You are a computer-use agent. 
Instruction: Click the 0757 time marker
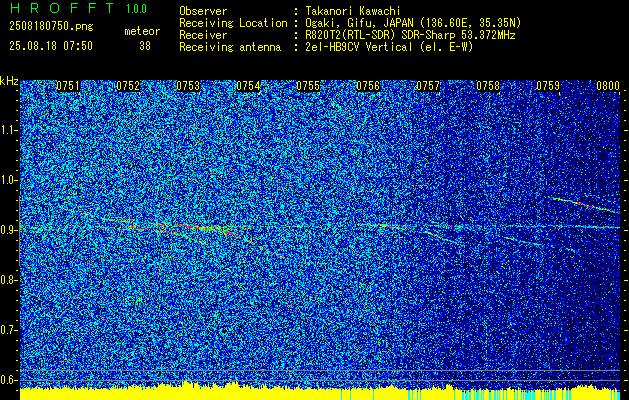[x=428, y=86]
